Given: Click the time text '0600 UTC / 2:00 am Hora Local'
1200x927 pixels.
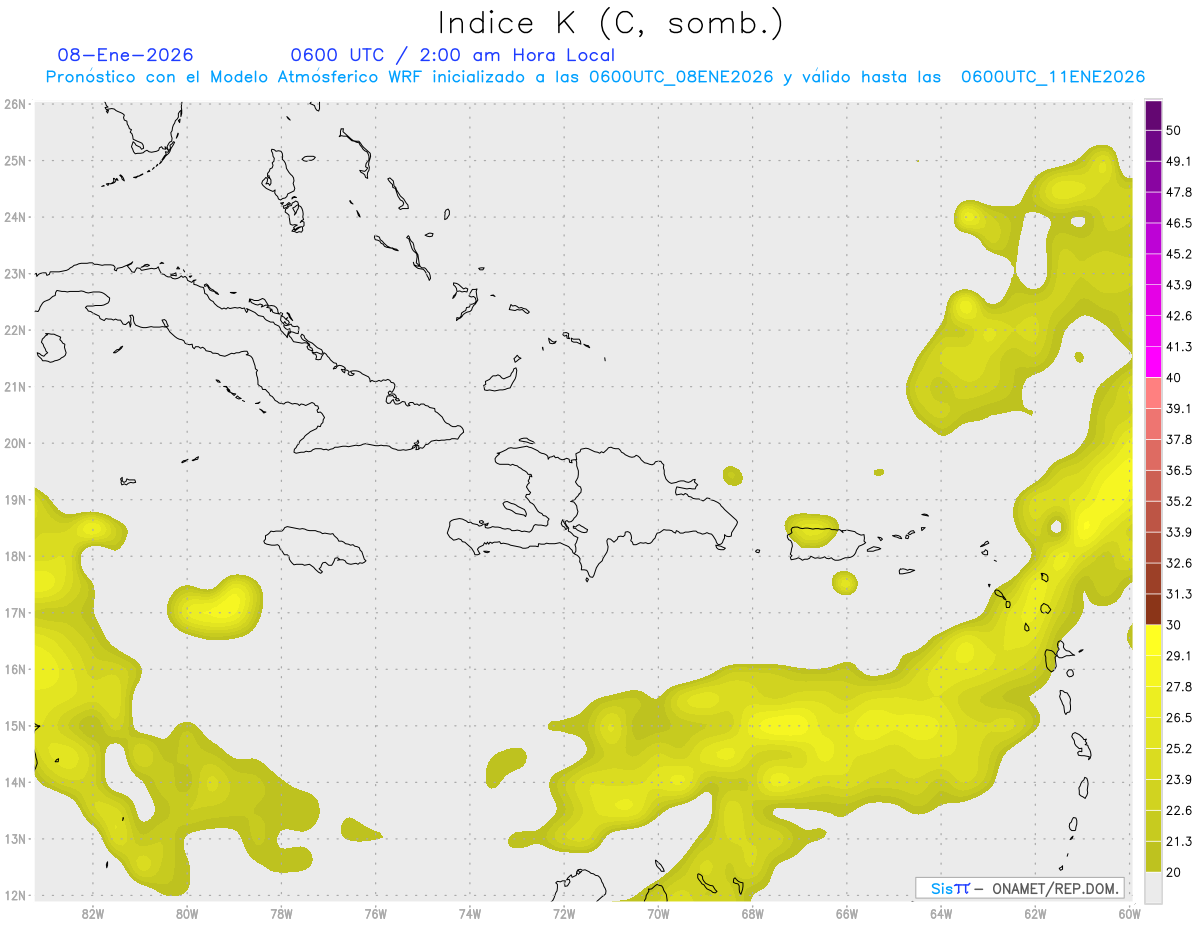Looking at the screenshot, I should (452, 55).
